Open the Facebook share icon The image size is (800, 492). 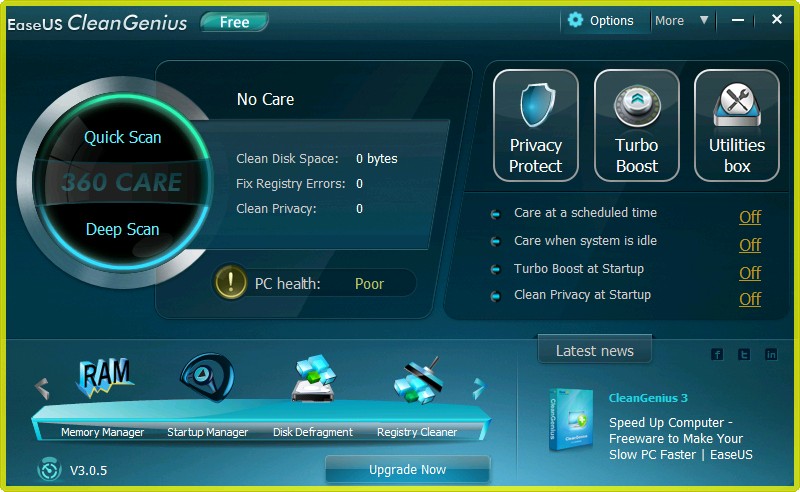(x=717, y=354)
